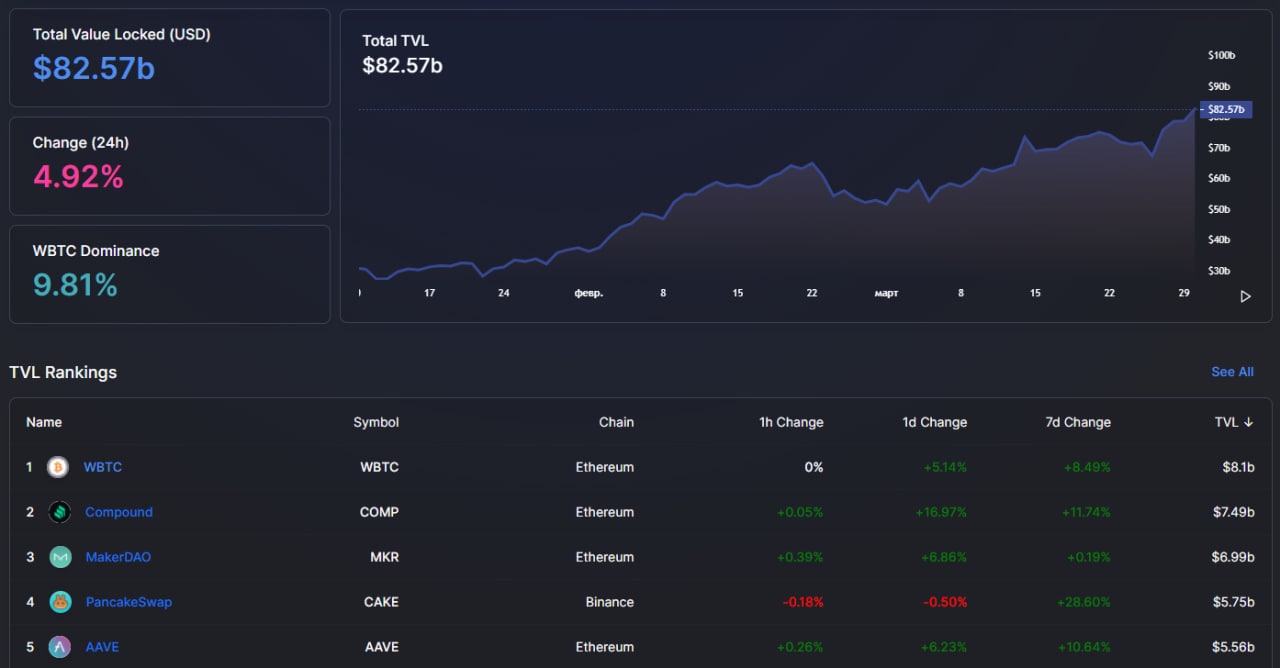Click the Total Value Locked $82.57b value
1280x668 pixels.
click(x=94, y=68)
